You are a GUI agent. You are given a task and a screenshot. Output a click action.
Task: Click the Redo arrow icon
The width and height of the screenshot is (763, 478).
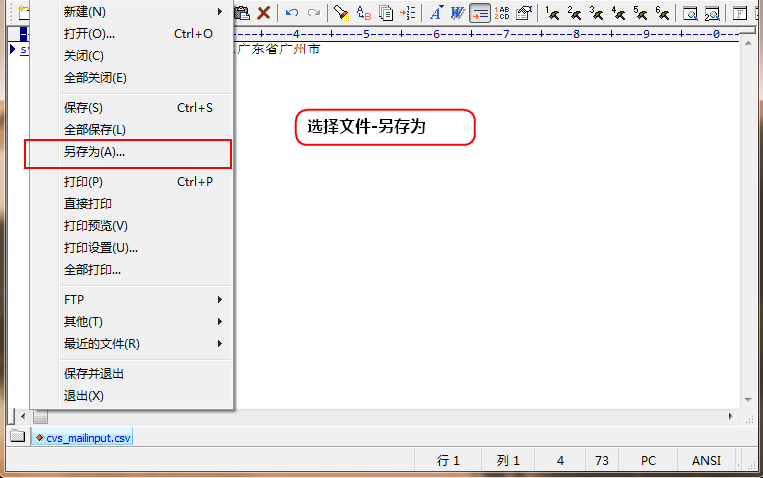pyautogui.click(x=314, y=13)
